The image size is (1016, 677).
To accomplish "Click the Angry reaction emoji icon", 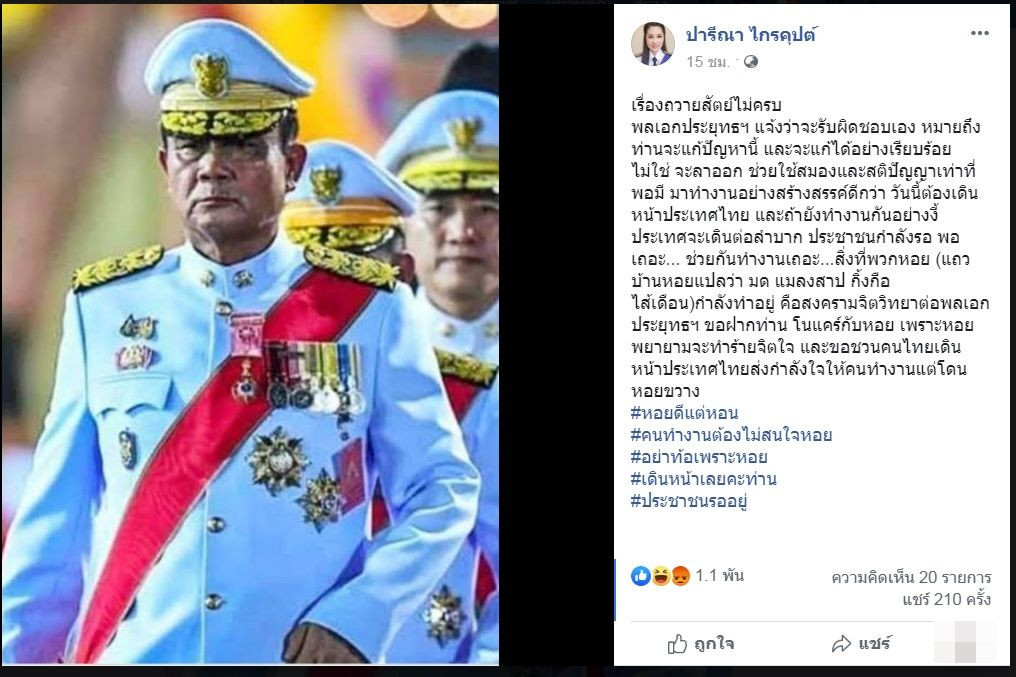I will coord(680,575).
